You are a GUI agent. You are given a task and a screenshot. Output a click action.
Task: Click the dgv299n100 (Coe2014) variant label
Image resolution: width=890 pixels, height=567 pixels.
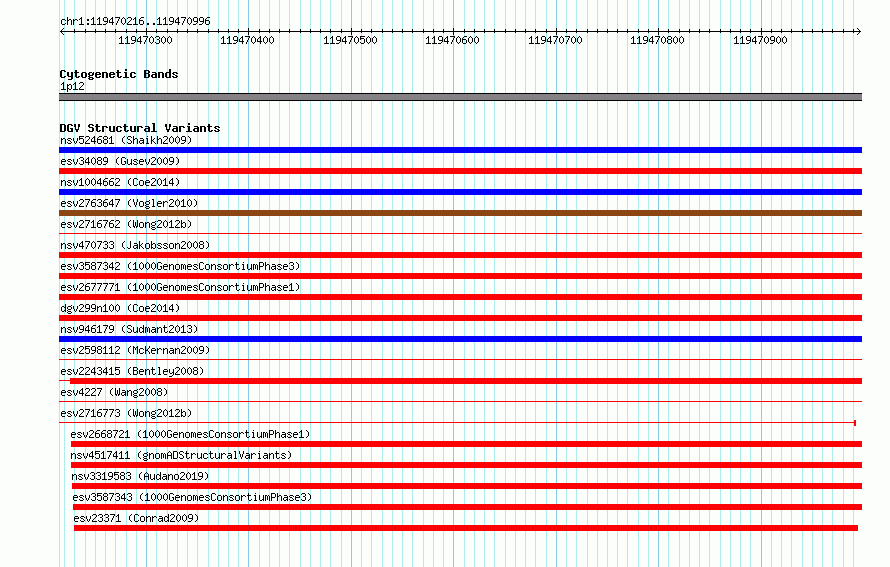point(120,308)
